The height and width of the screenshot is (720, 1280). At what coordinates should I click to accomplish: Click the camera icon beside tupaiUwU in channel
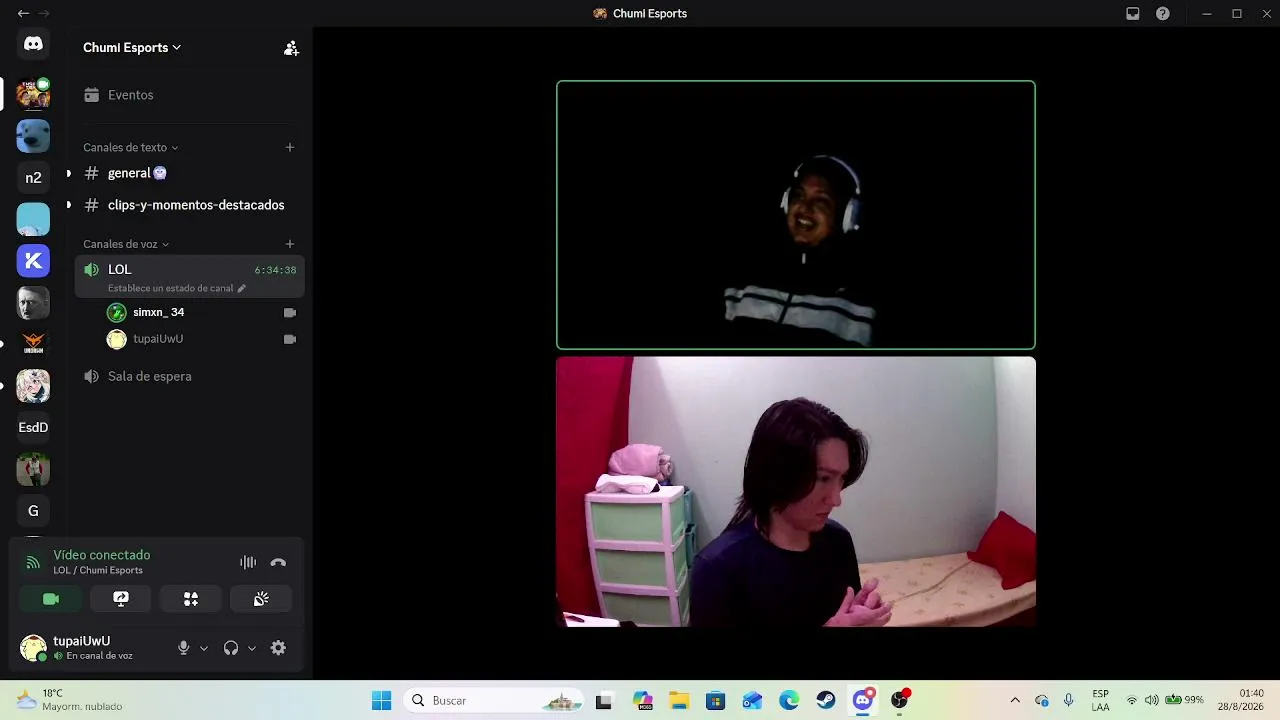pos(290,339)
